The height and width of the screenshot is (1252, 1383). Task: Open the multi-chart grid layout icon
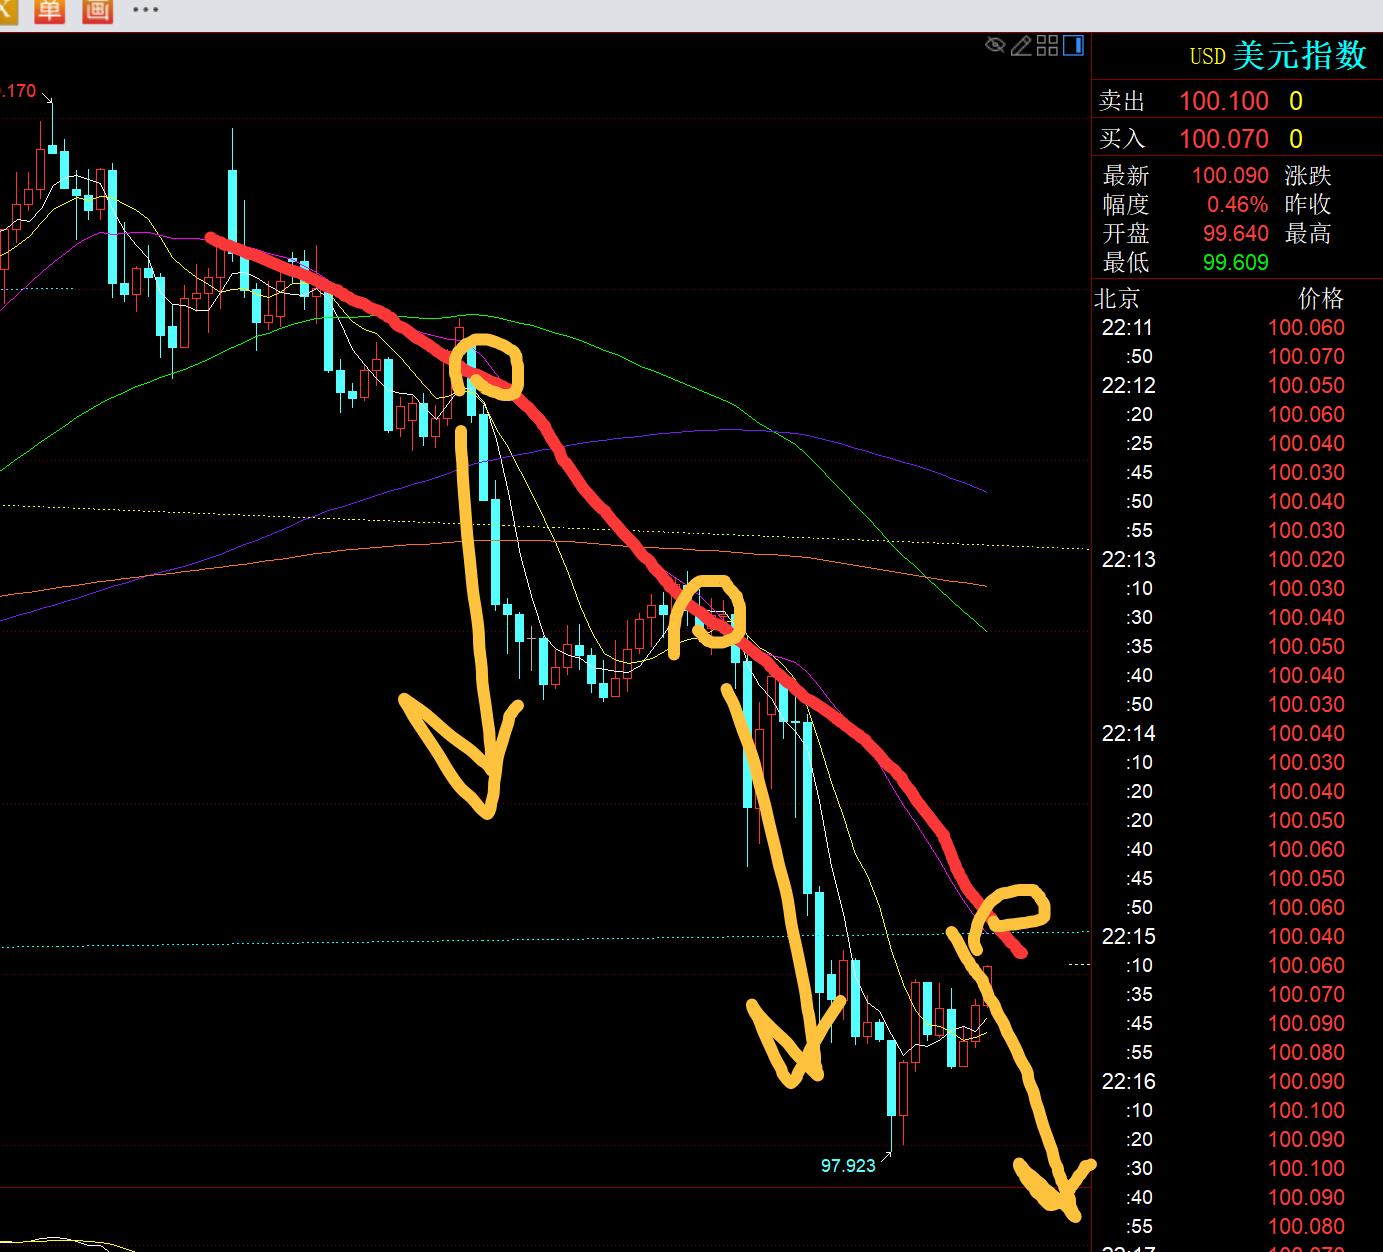(1047, 45)
